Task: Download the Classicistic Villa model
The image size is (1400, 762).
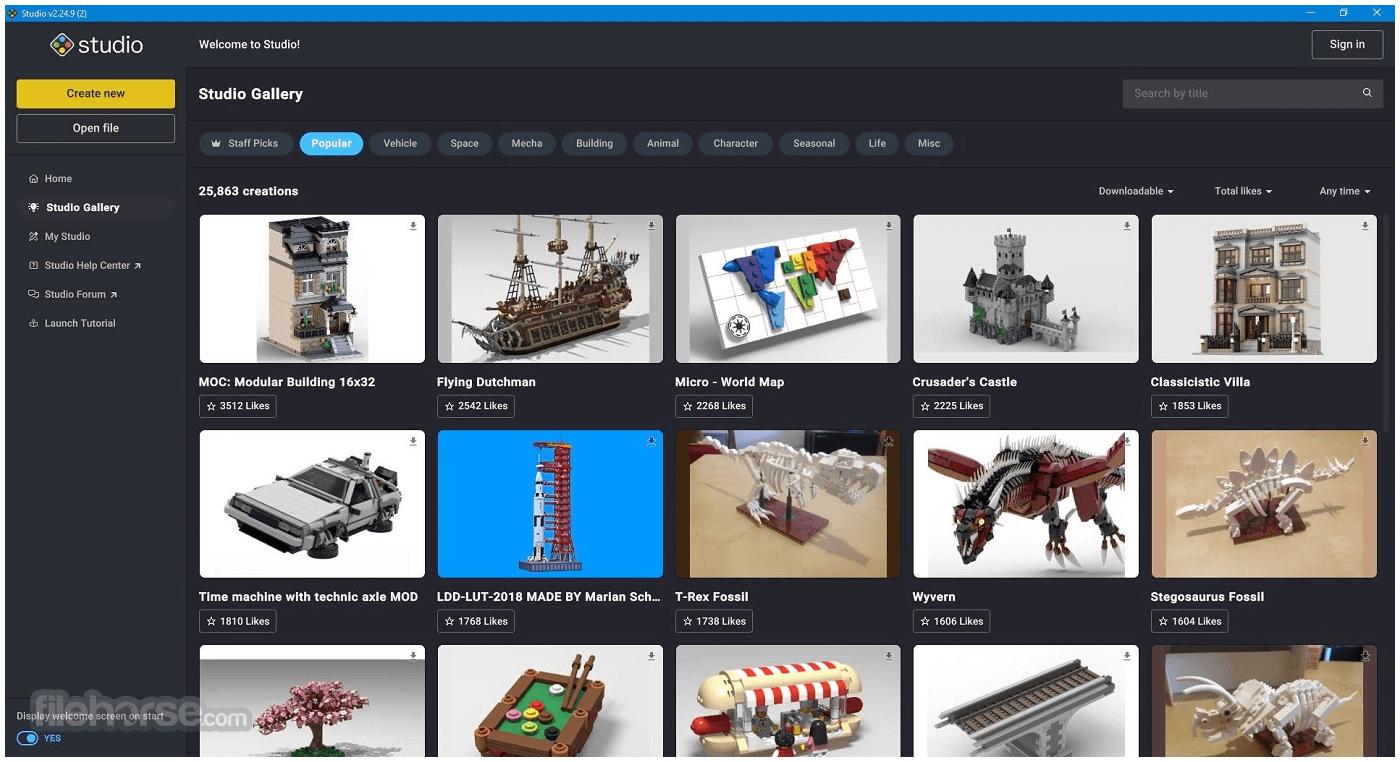Action: coord(1365,226)
